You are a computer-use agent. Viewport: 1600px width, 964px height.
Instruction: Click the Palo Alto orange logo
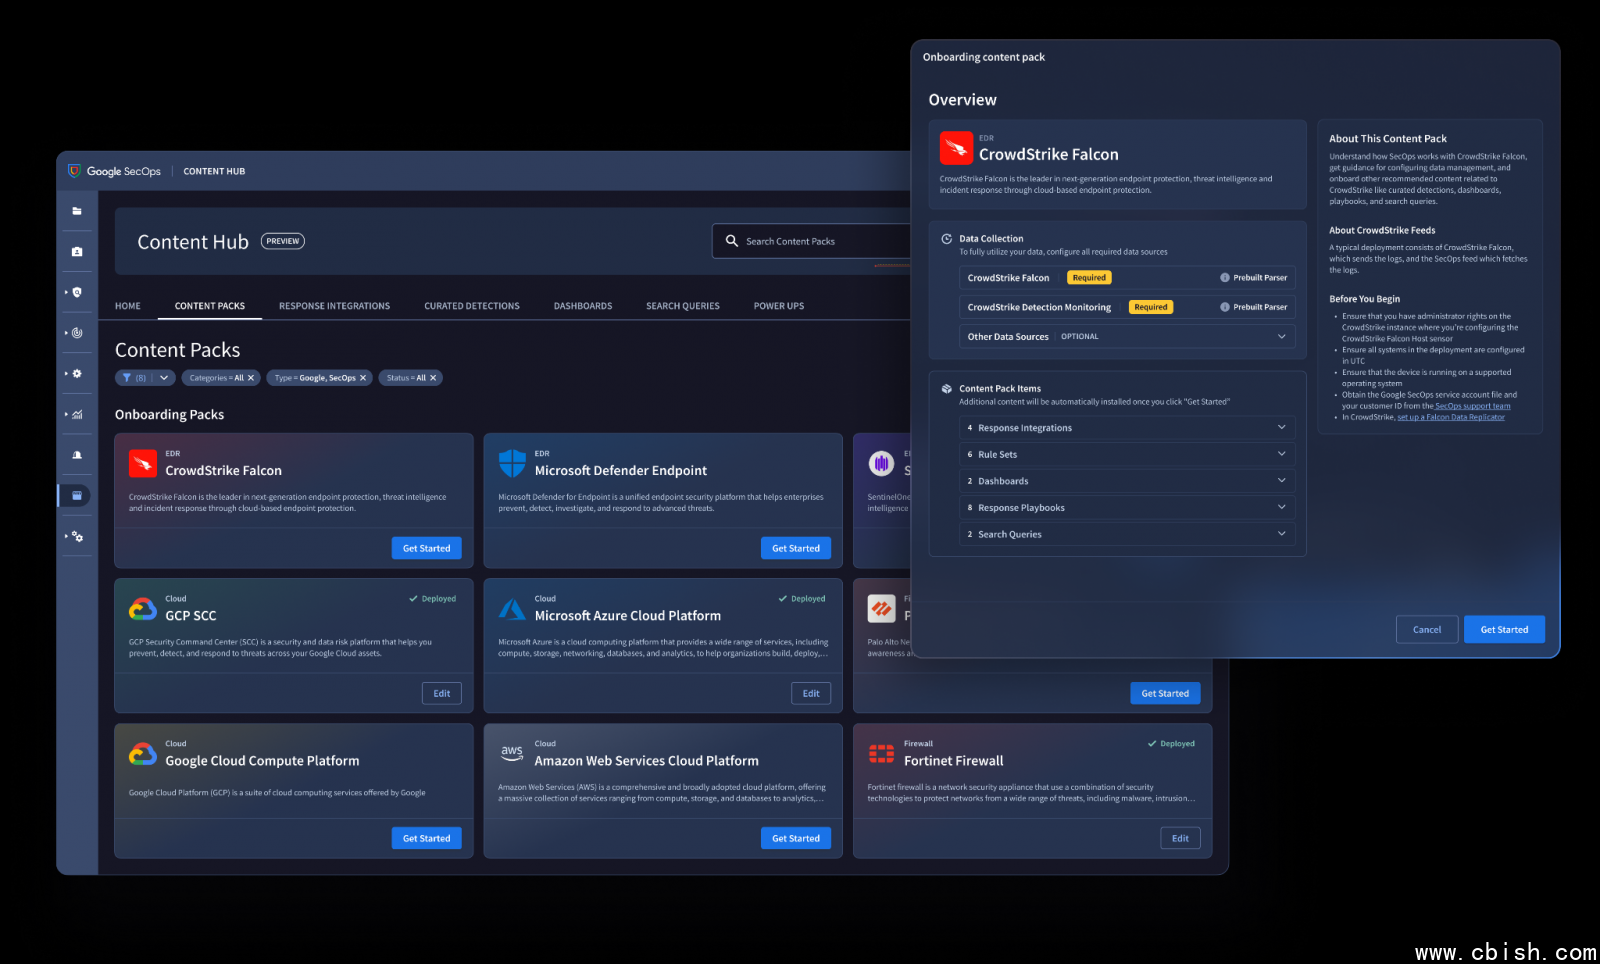881,608
